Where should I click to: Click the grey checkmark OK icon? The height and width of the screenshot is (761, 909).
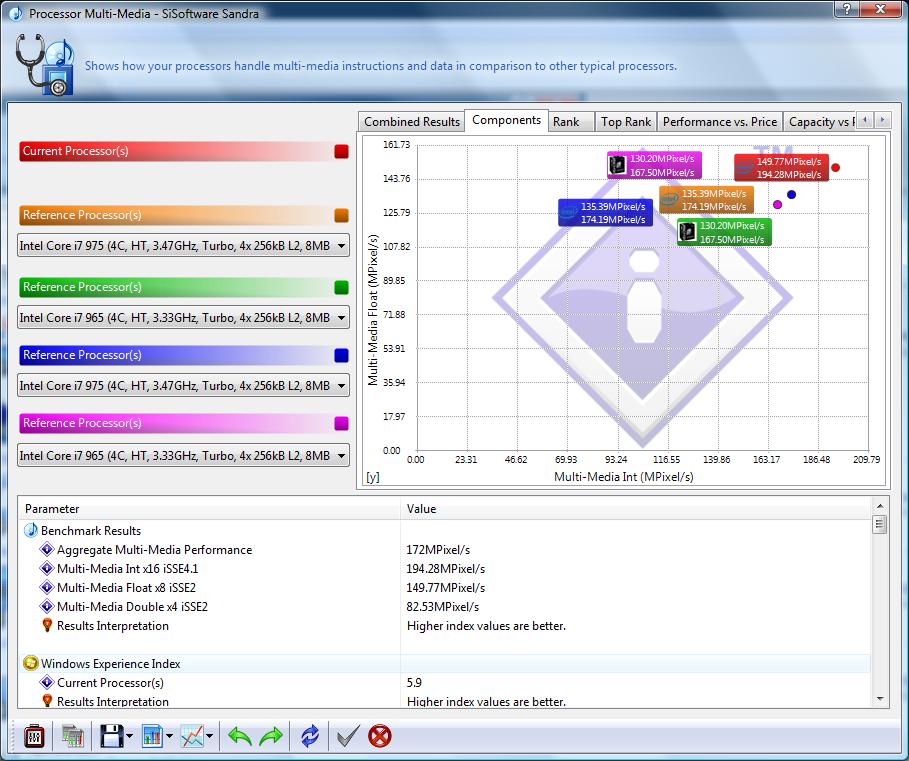(x=347, y=737)
